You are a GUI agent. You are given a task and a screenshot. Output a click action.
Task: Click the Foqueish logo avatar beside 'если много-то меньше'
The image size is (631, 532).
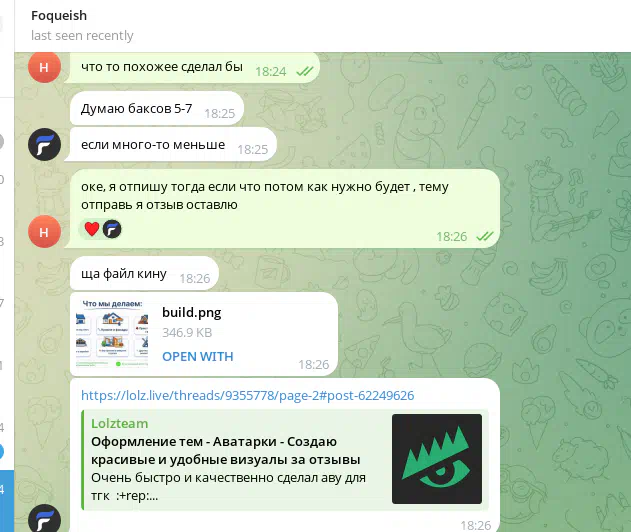pyautogui.click(x=44, y=144)
